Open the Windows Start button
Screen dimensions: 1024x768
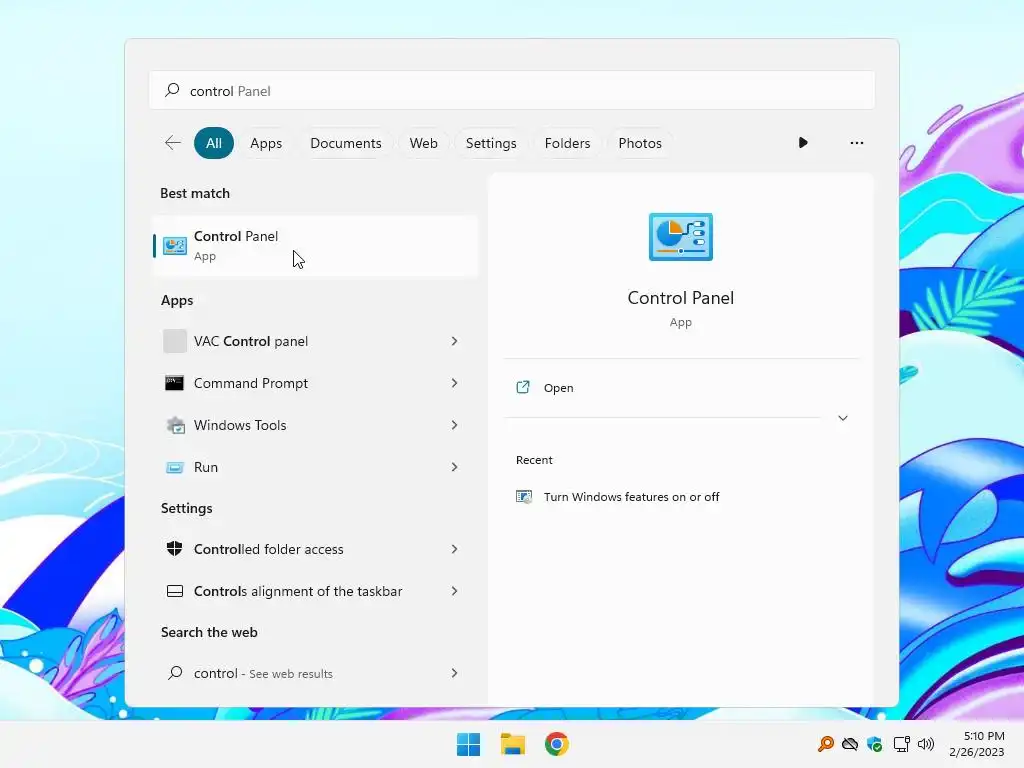pyautogui.click(x=468, y=744)
